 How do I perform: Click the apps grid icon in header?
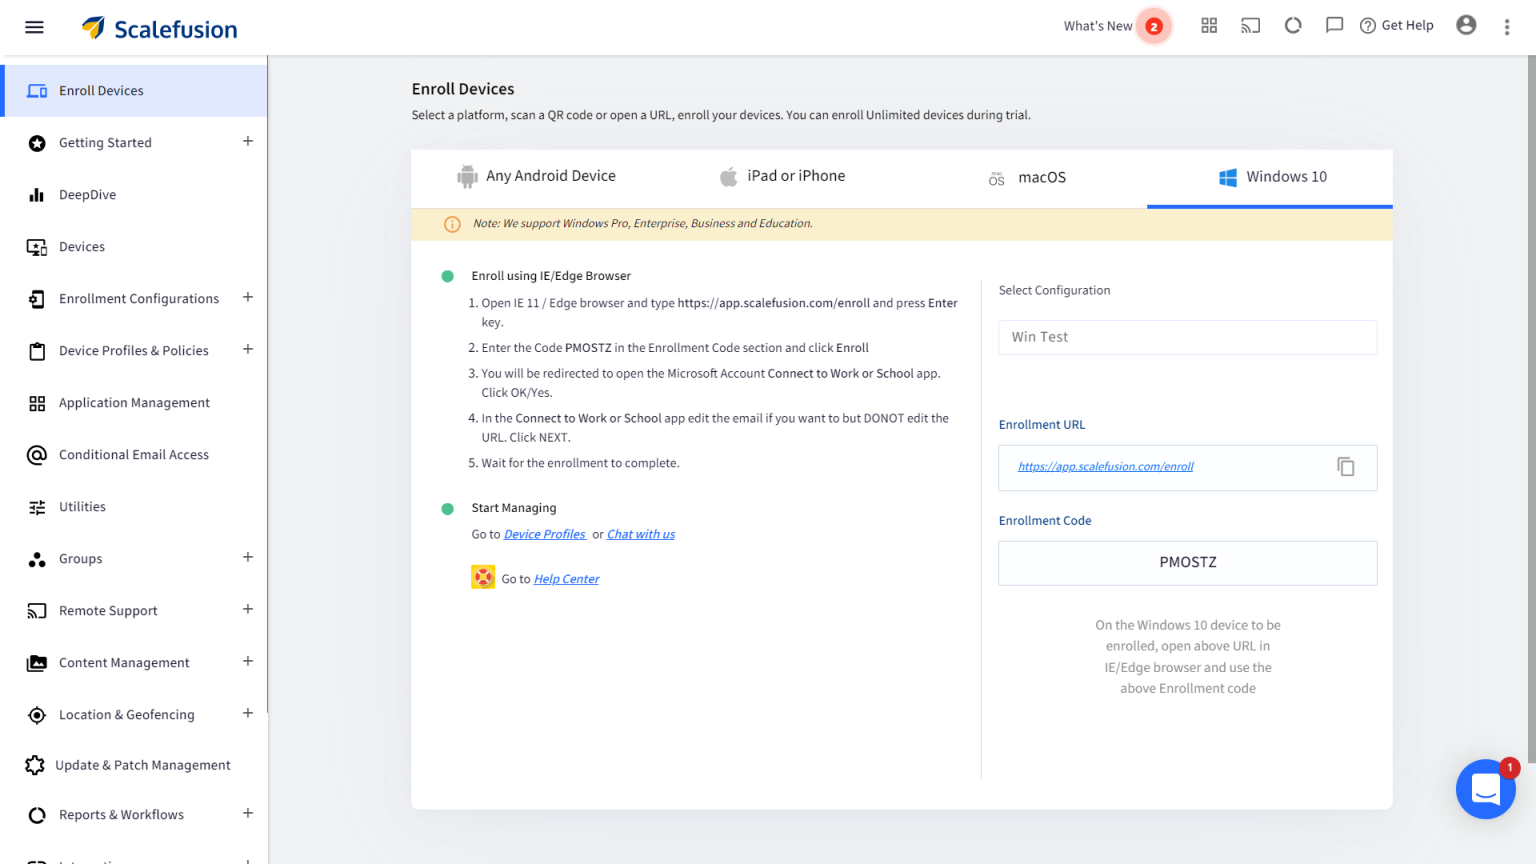tap(1209, 26)
